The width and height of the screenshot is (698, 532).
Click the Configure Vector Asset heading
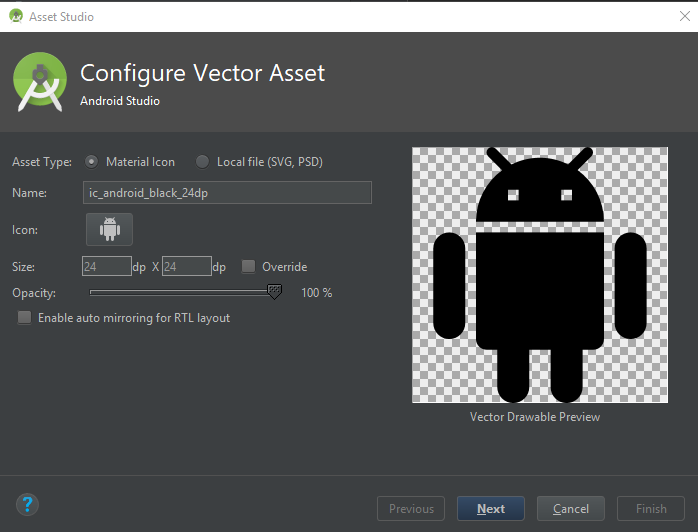tap(203, 73)
